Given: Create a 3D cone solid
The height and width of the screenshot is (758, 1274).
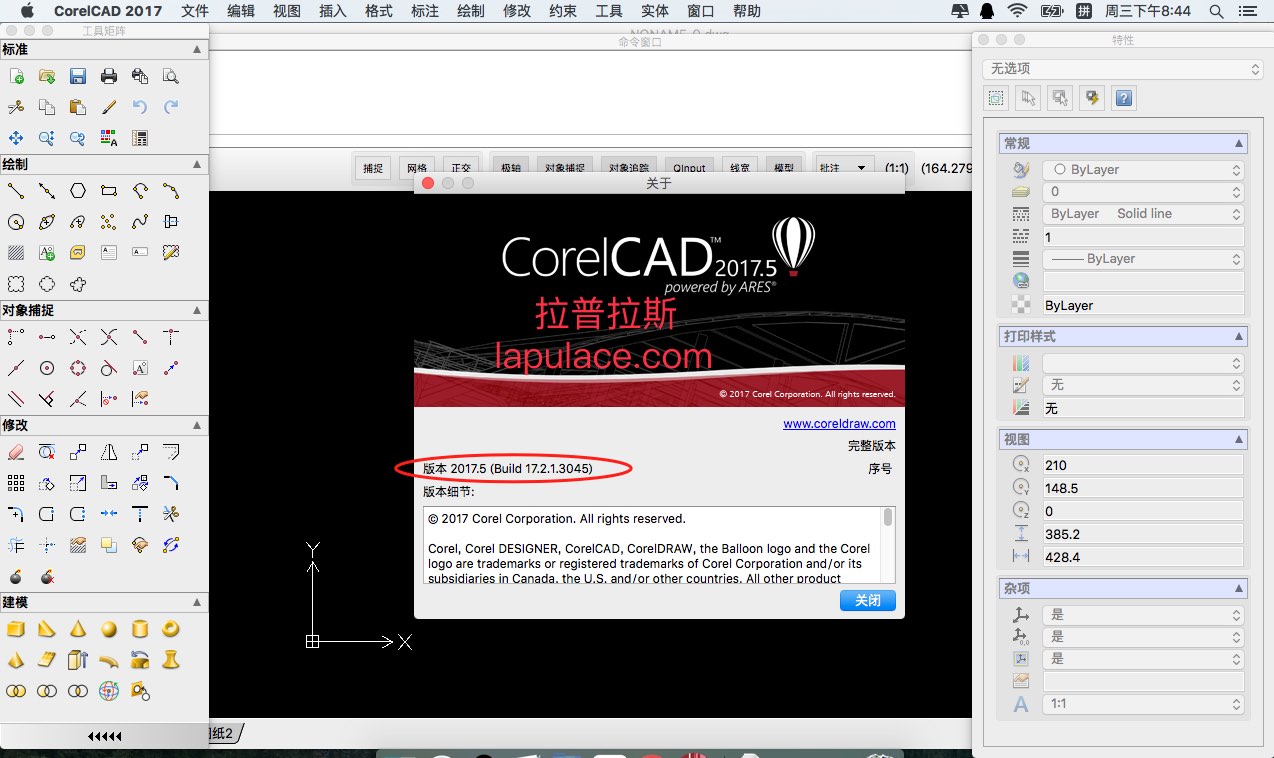Looking at the screenshot, I should 78,630.
